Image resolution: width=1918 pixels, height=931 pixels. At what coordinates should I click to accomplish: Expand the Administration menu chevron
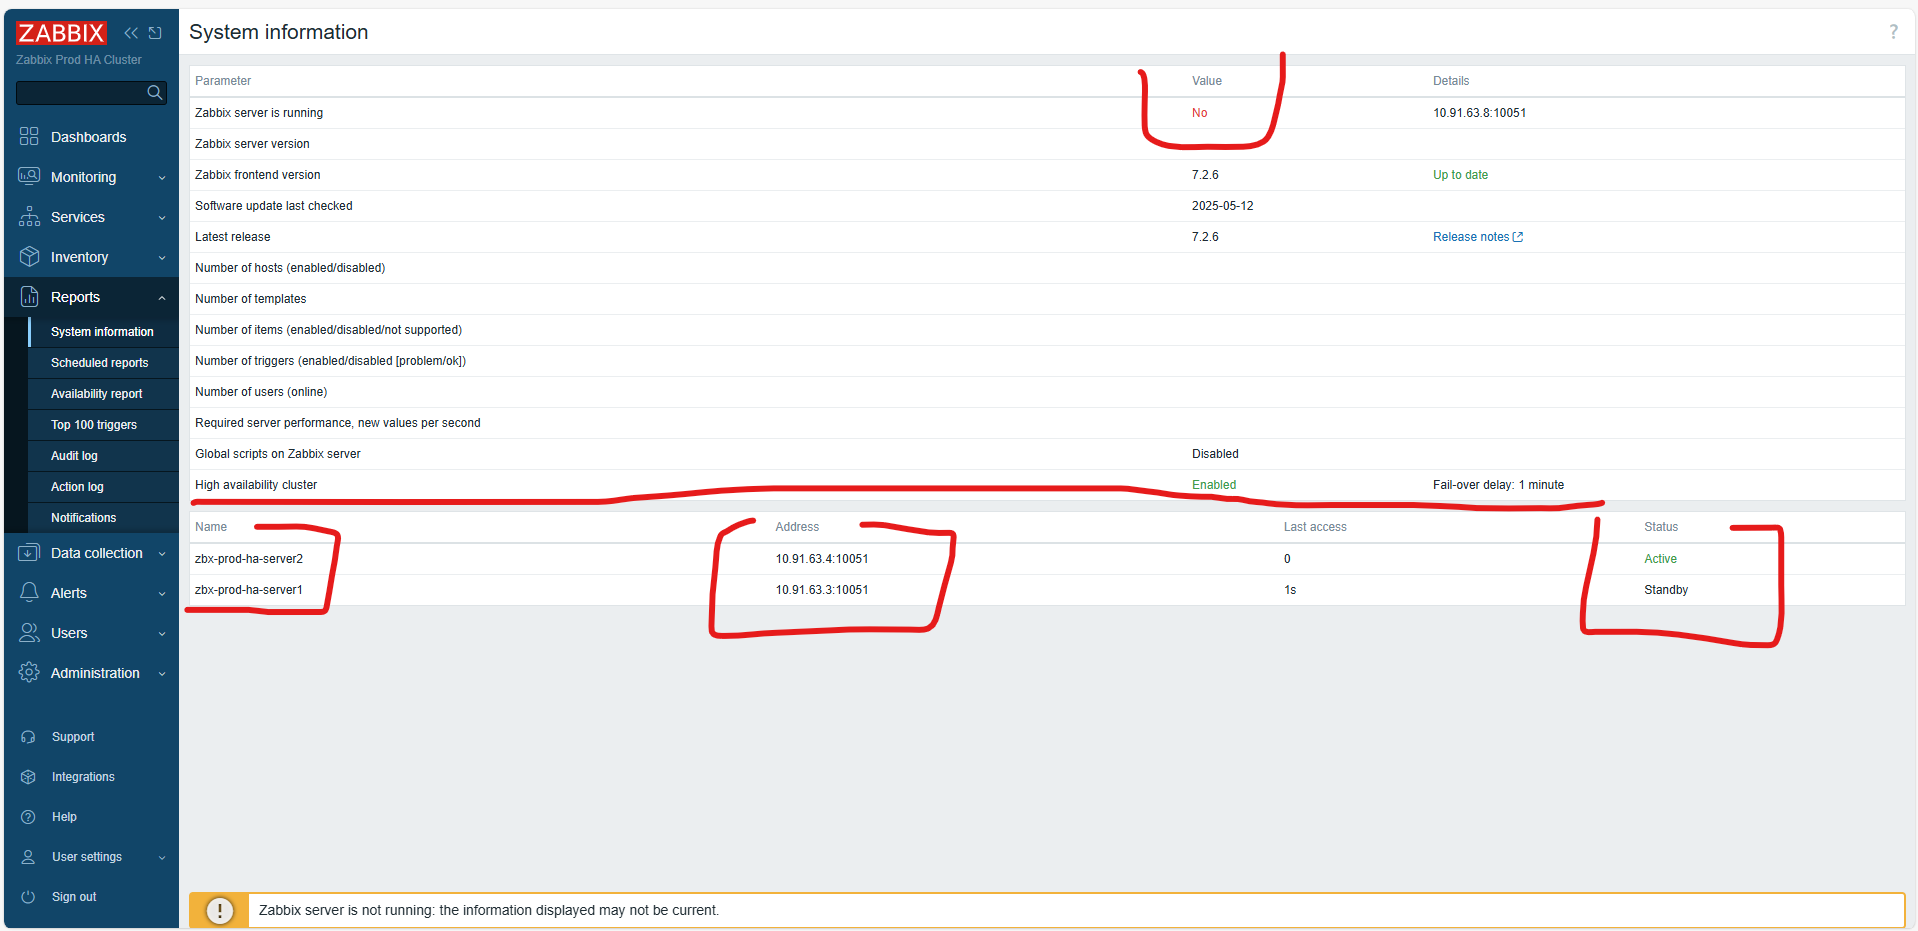click(x=162, y=674)
